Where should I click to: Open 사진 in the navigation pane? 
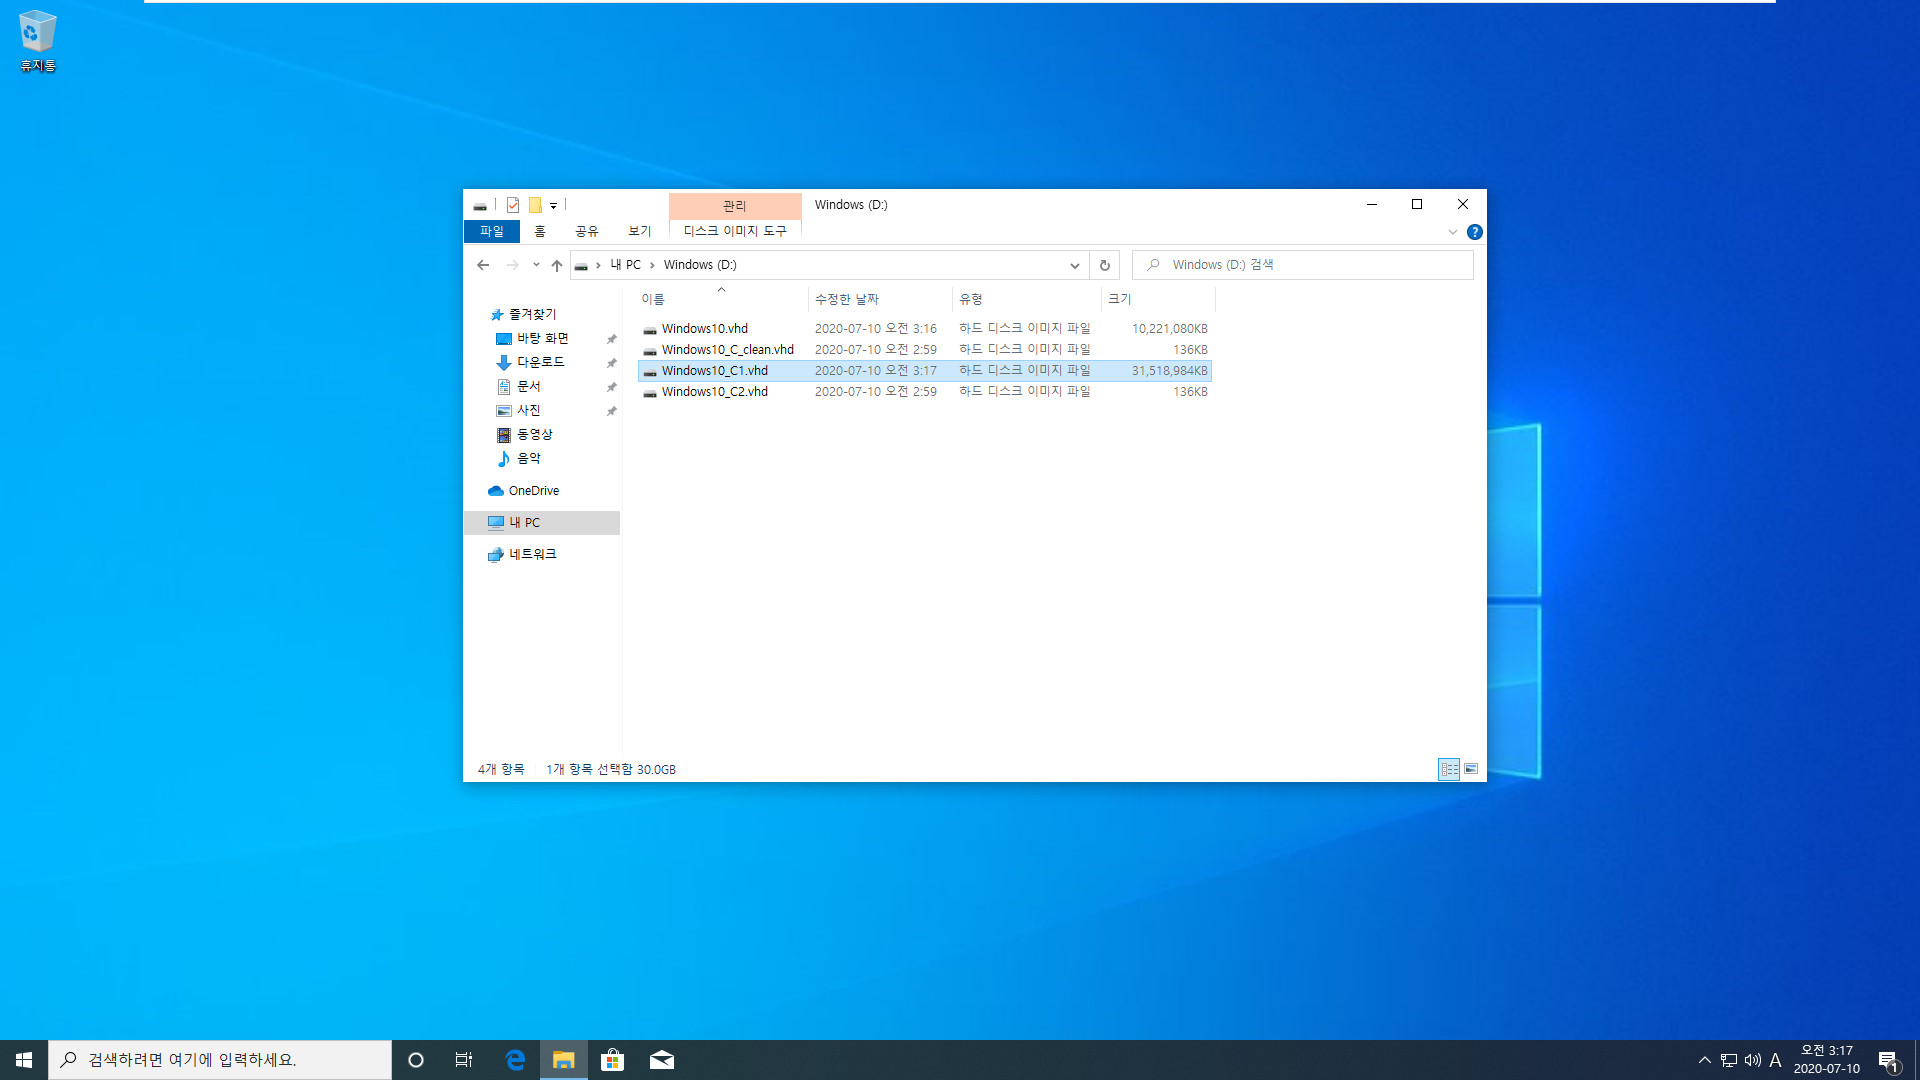[x=528, y=410]
